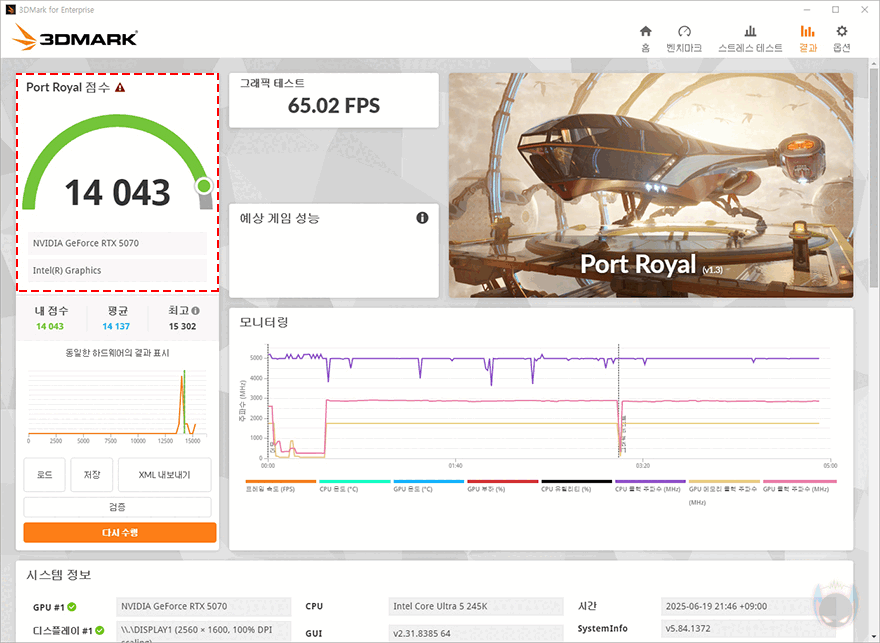The image size is (880, 643).
Task: Click the Intel(R) Graphics row
Action: [x=117, y=270]
